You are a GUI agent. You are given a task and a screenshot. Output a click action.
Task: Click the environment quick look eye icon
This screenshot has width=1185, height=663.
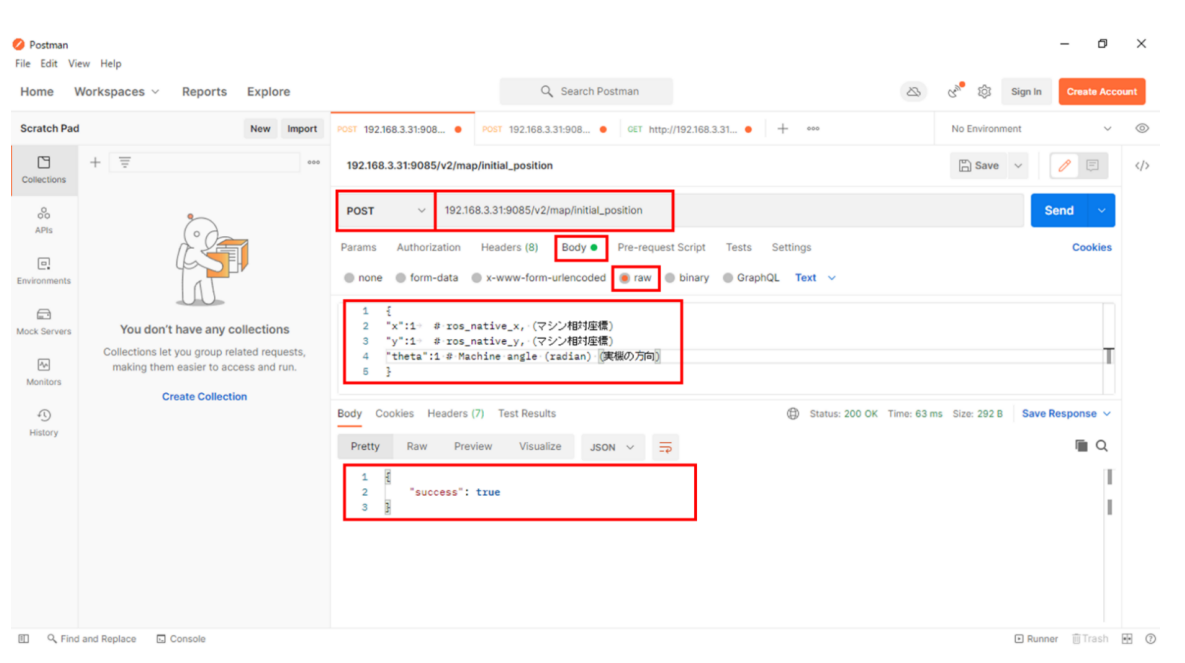click(x=1142, y=129)
